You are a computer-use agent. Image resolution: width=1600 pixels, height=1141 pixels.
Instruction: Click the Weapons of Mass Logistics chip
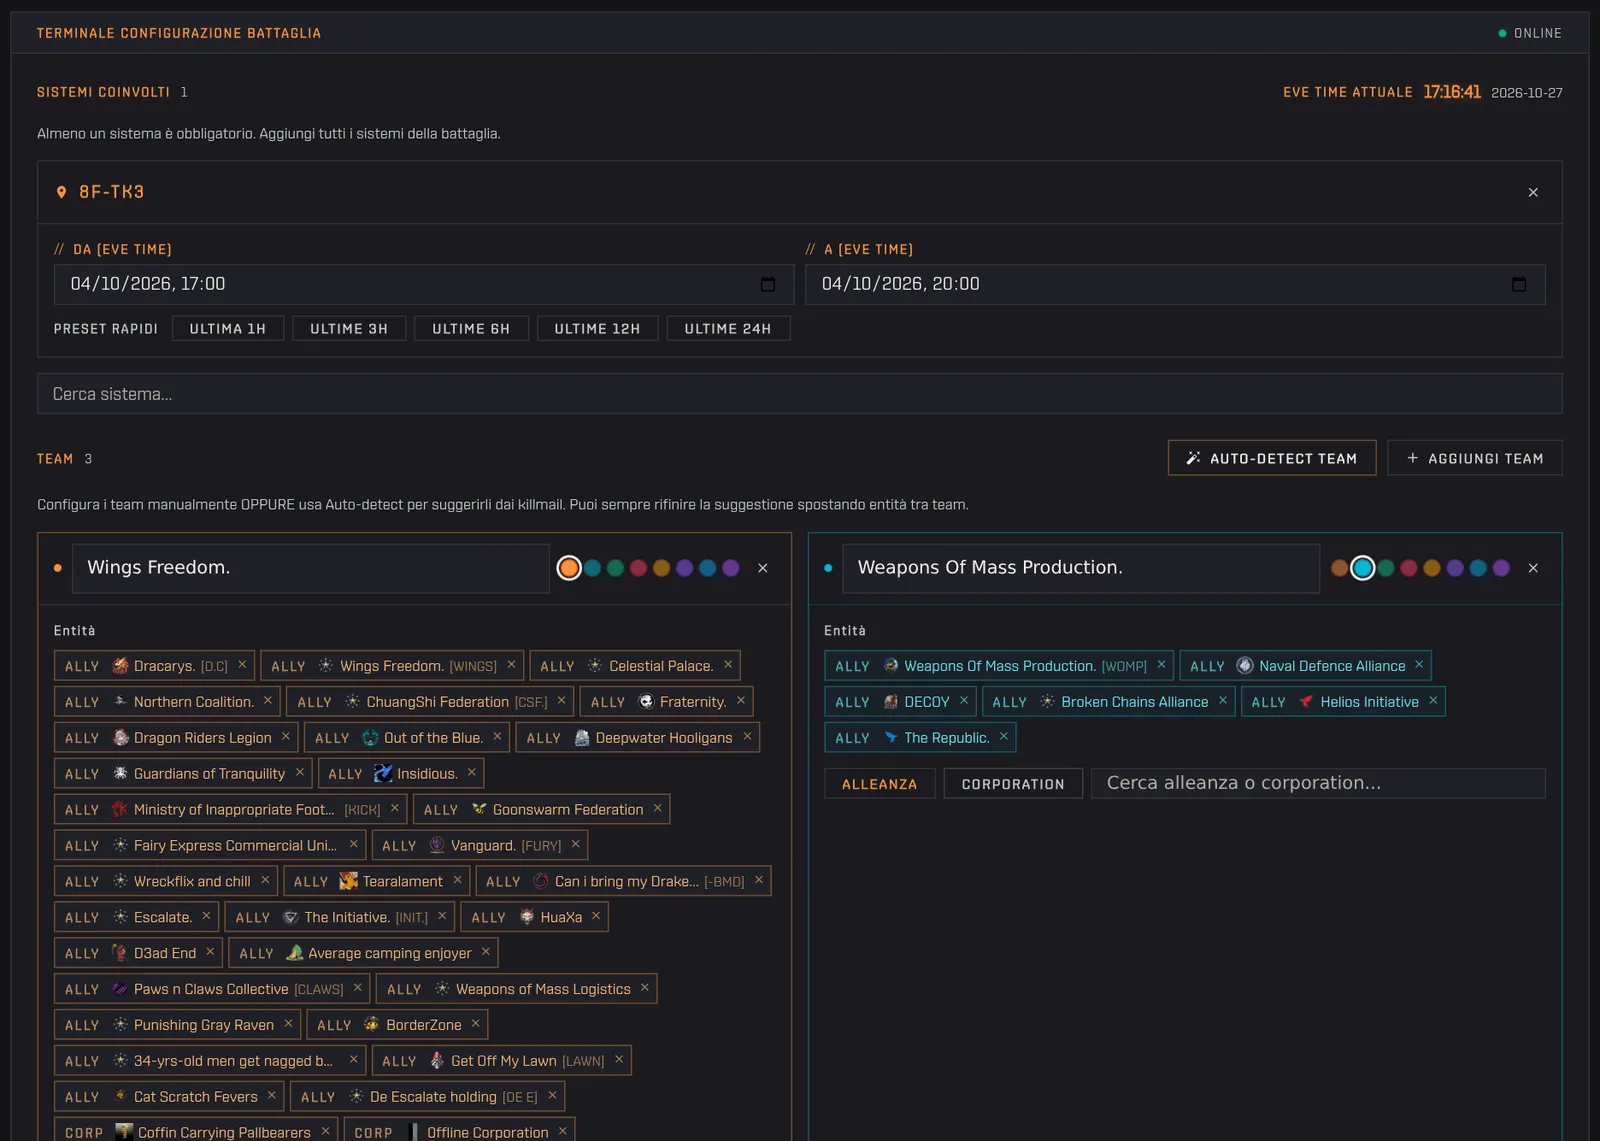pyautogui.click(x=516, y=989)
